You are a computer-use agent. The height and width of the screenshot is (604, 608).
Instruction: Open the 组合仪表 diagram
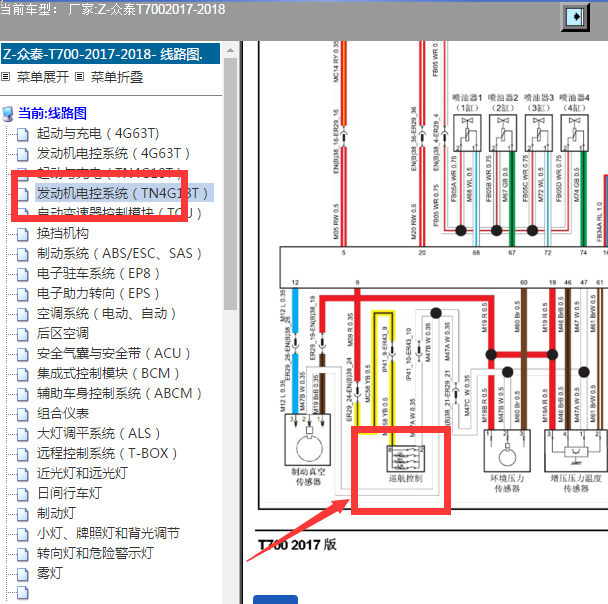(63, 414)
